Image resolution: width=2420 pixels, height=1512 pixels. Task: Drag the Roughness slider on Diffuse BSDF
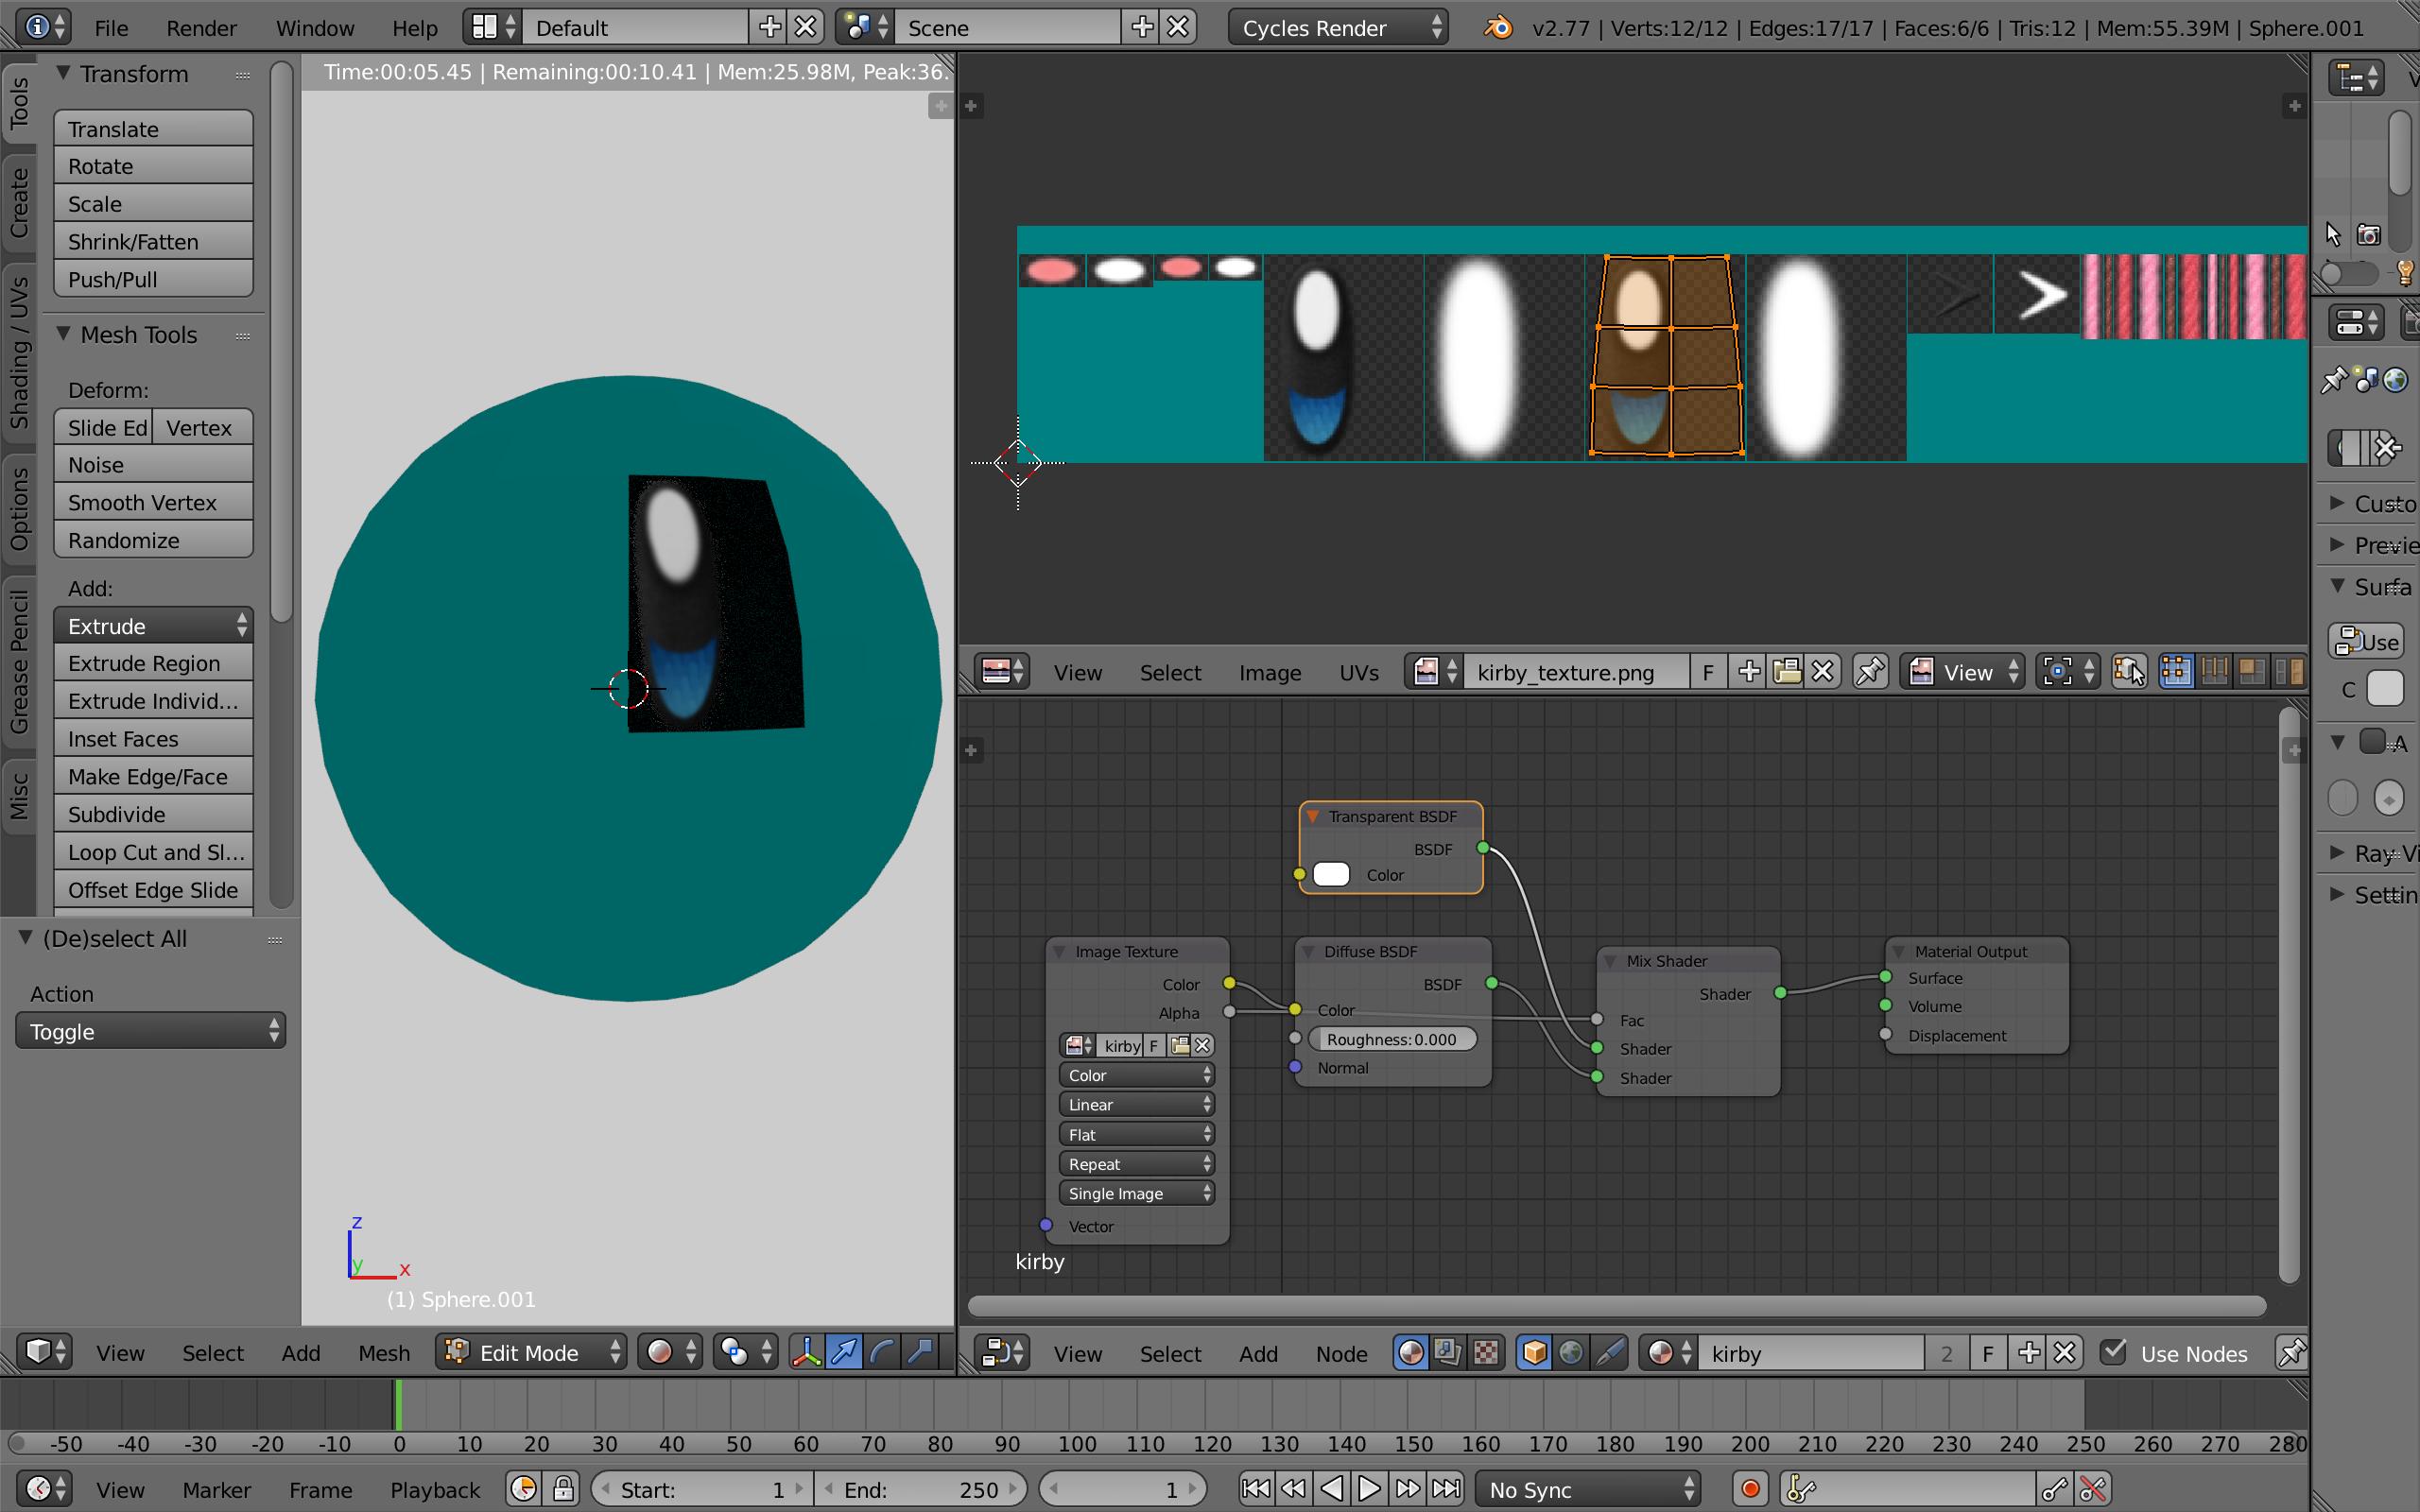1392,1039
